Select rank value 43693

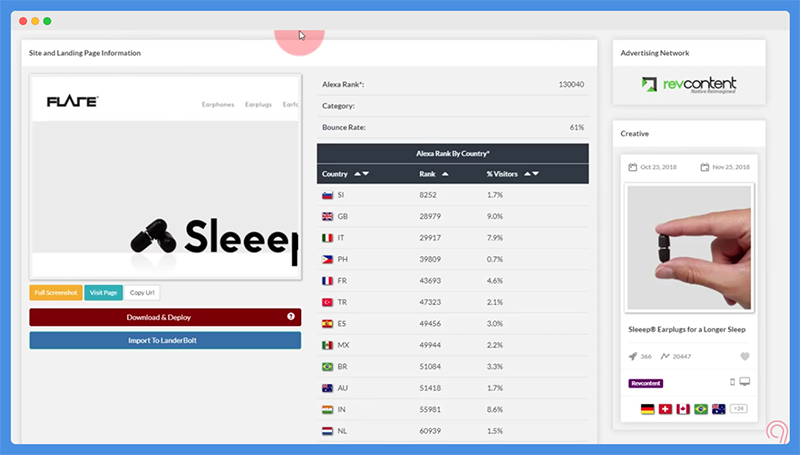[430, 281]
